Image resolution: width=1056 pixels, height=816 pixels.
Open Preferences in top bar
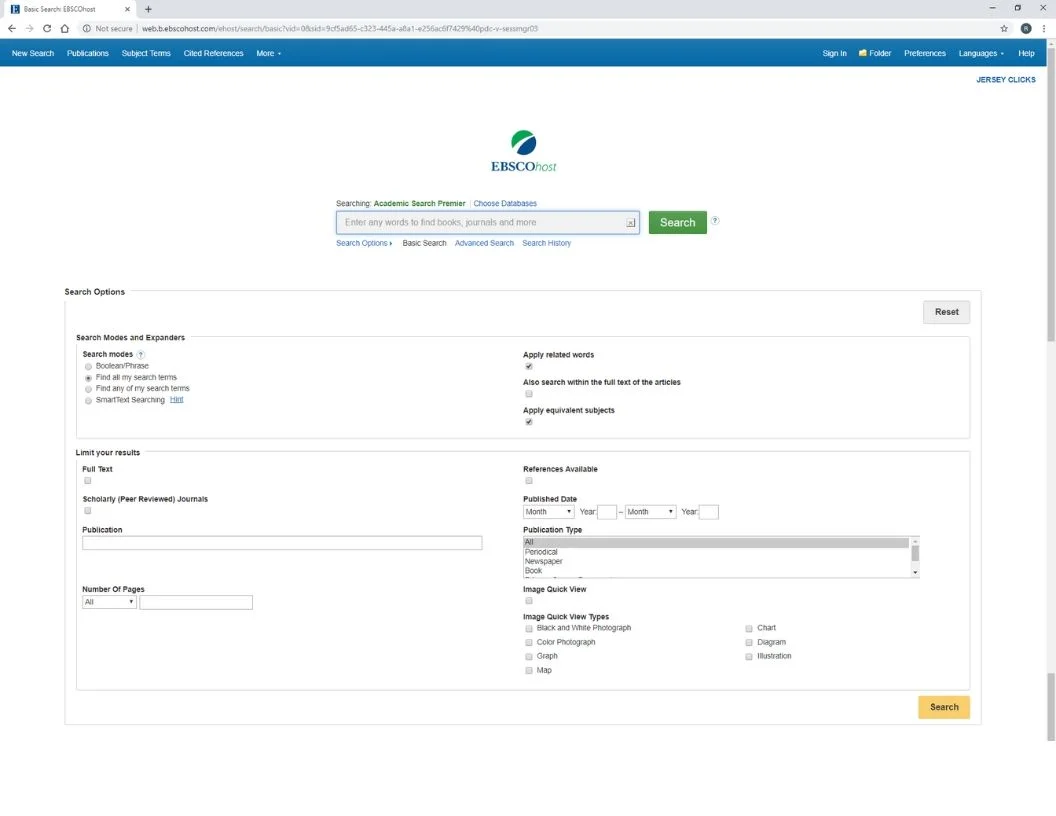coord(925,53)
